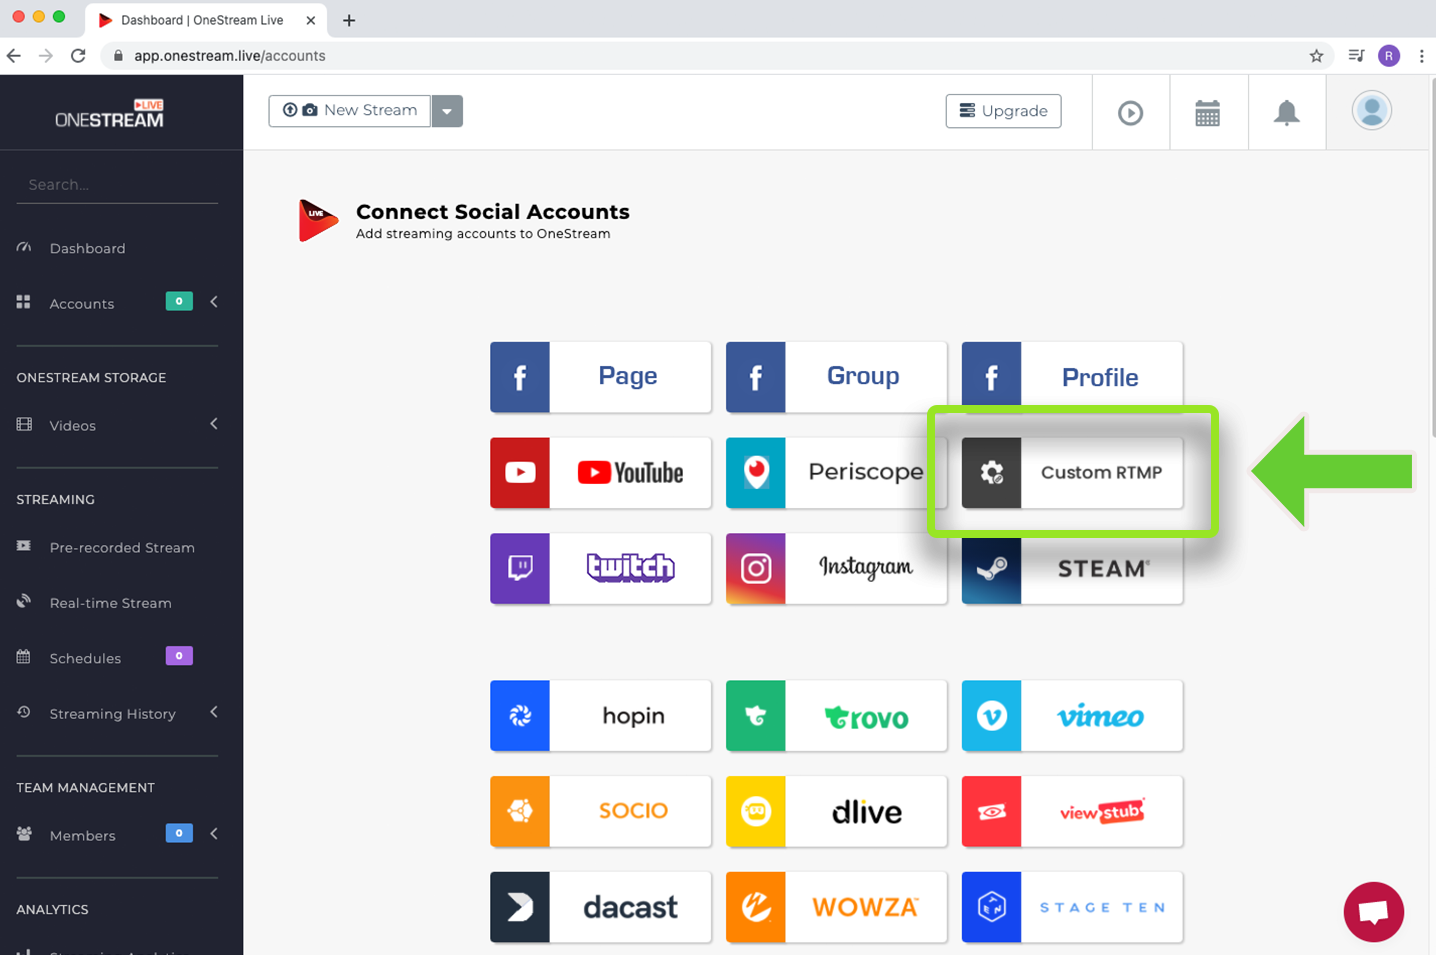Viewport: 1436px width, 955px height.
Task: Connect a ViewStub account
Action: [x=1072, y=811]
